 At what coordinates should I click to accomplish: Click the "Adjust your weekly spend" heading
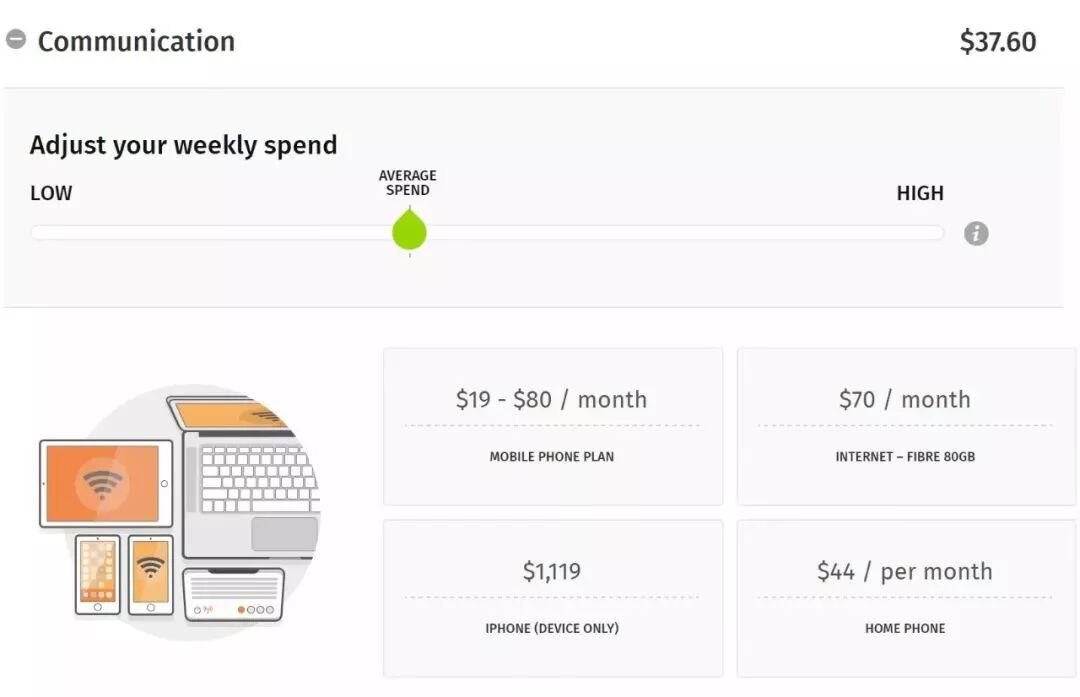tap(183, 145)
